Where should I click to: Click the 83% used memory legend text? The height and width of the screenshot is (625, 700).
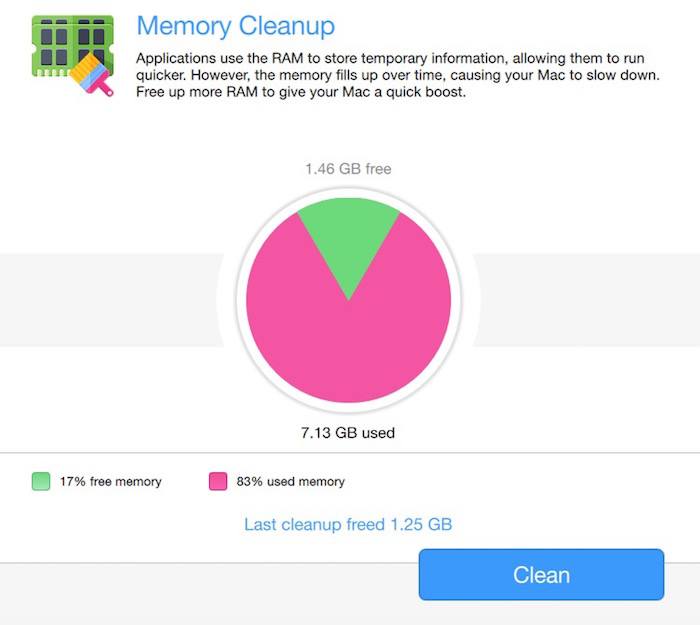click(x=290, y=482)
